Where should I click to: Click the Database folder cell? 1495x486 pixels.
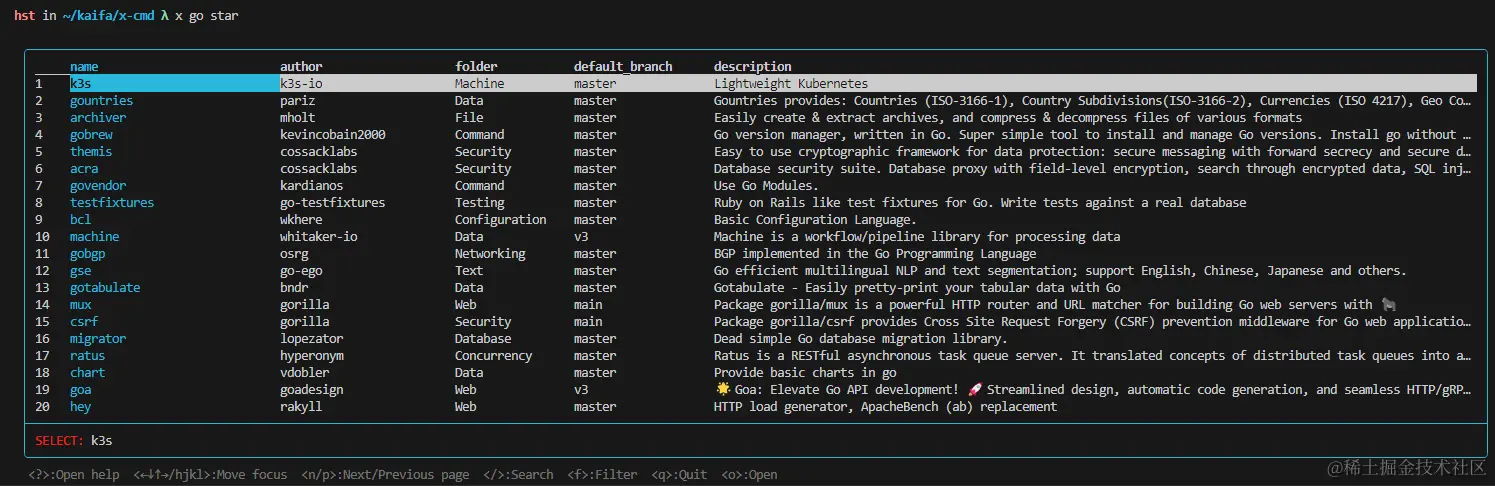(483, 339)
